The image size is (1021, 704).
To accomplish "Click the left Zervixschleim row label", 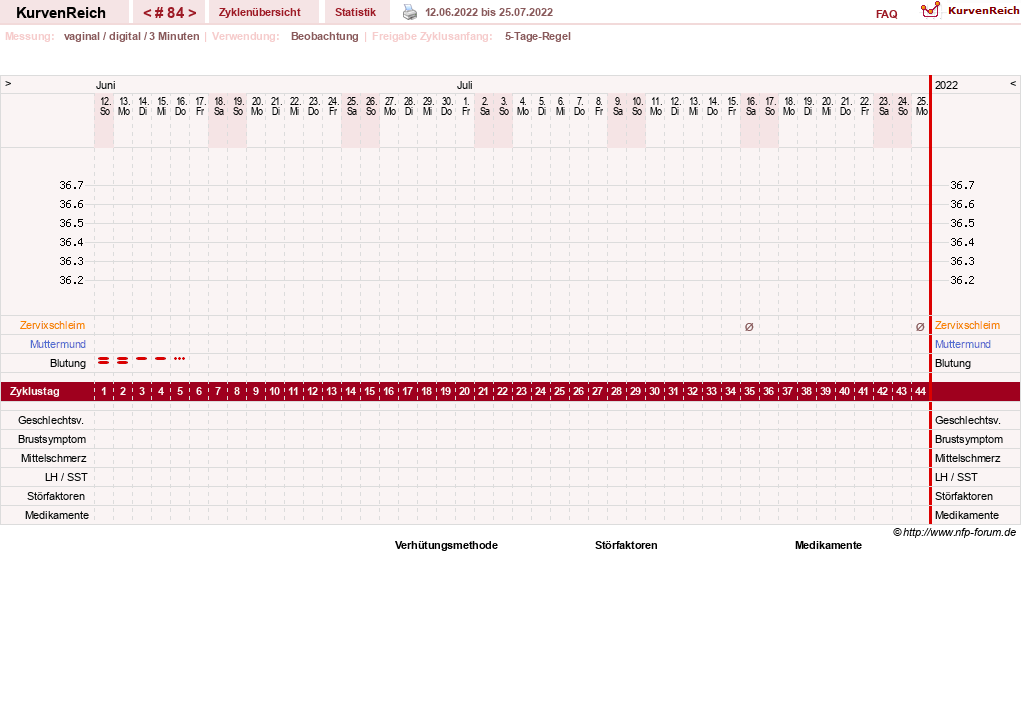I will tap(52, 325).
